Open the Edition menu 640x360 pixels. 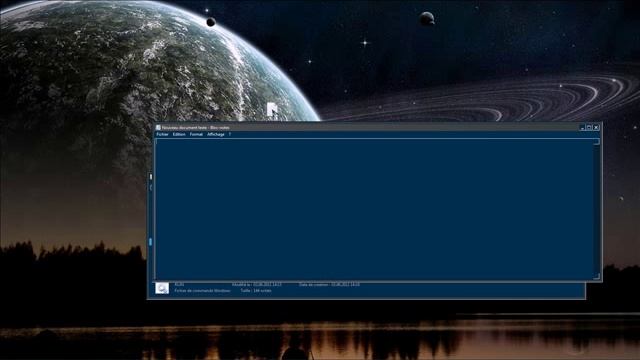click(179, 134)
